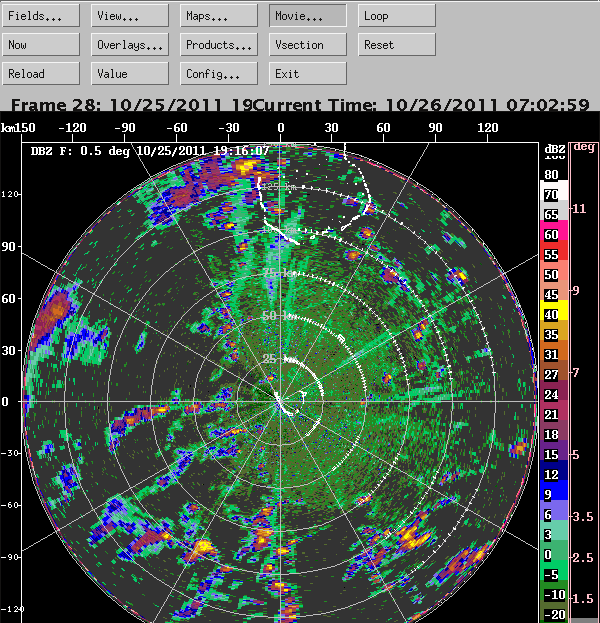600x623 pixels.
Task: Click the 25 km range ring label
Action: [278, 359]
